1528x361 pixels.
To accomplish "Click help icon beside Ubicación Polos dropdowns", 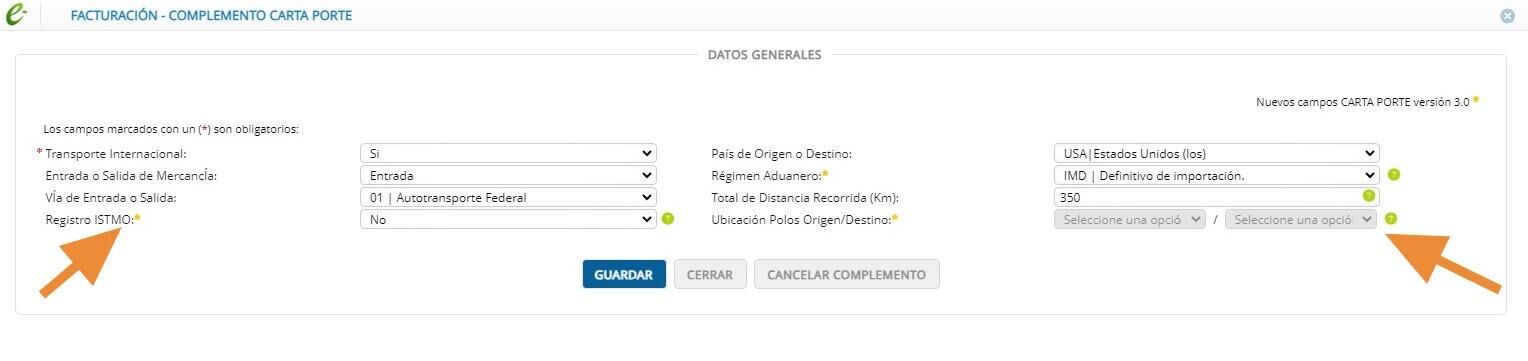I will [1391, 219].
